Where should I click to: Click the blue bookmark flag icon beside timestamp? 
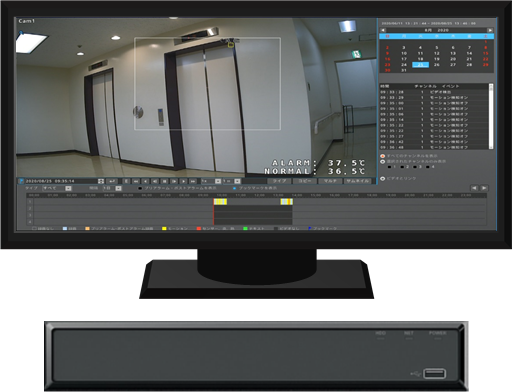point(21,181)
